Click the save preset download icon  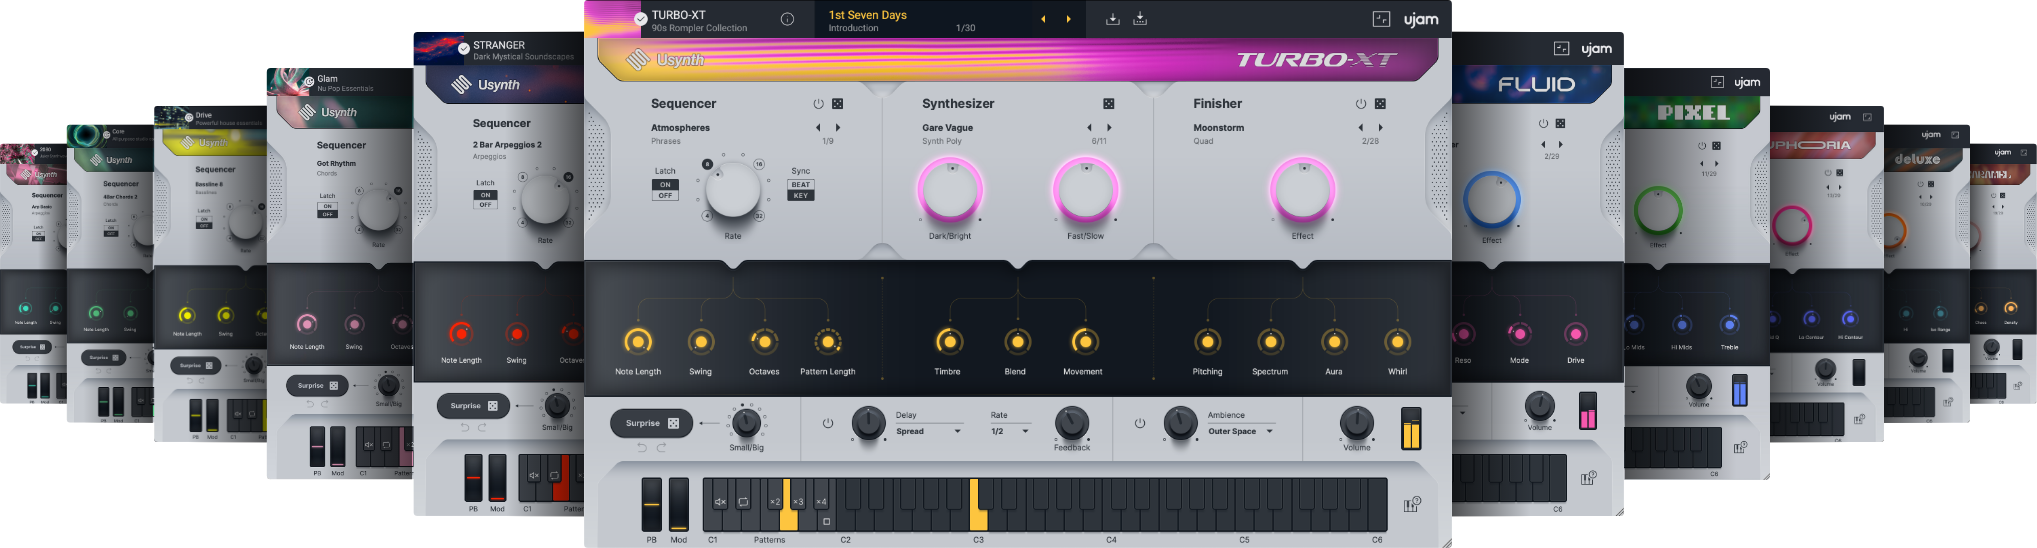pos(1112,19)
